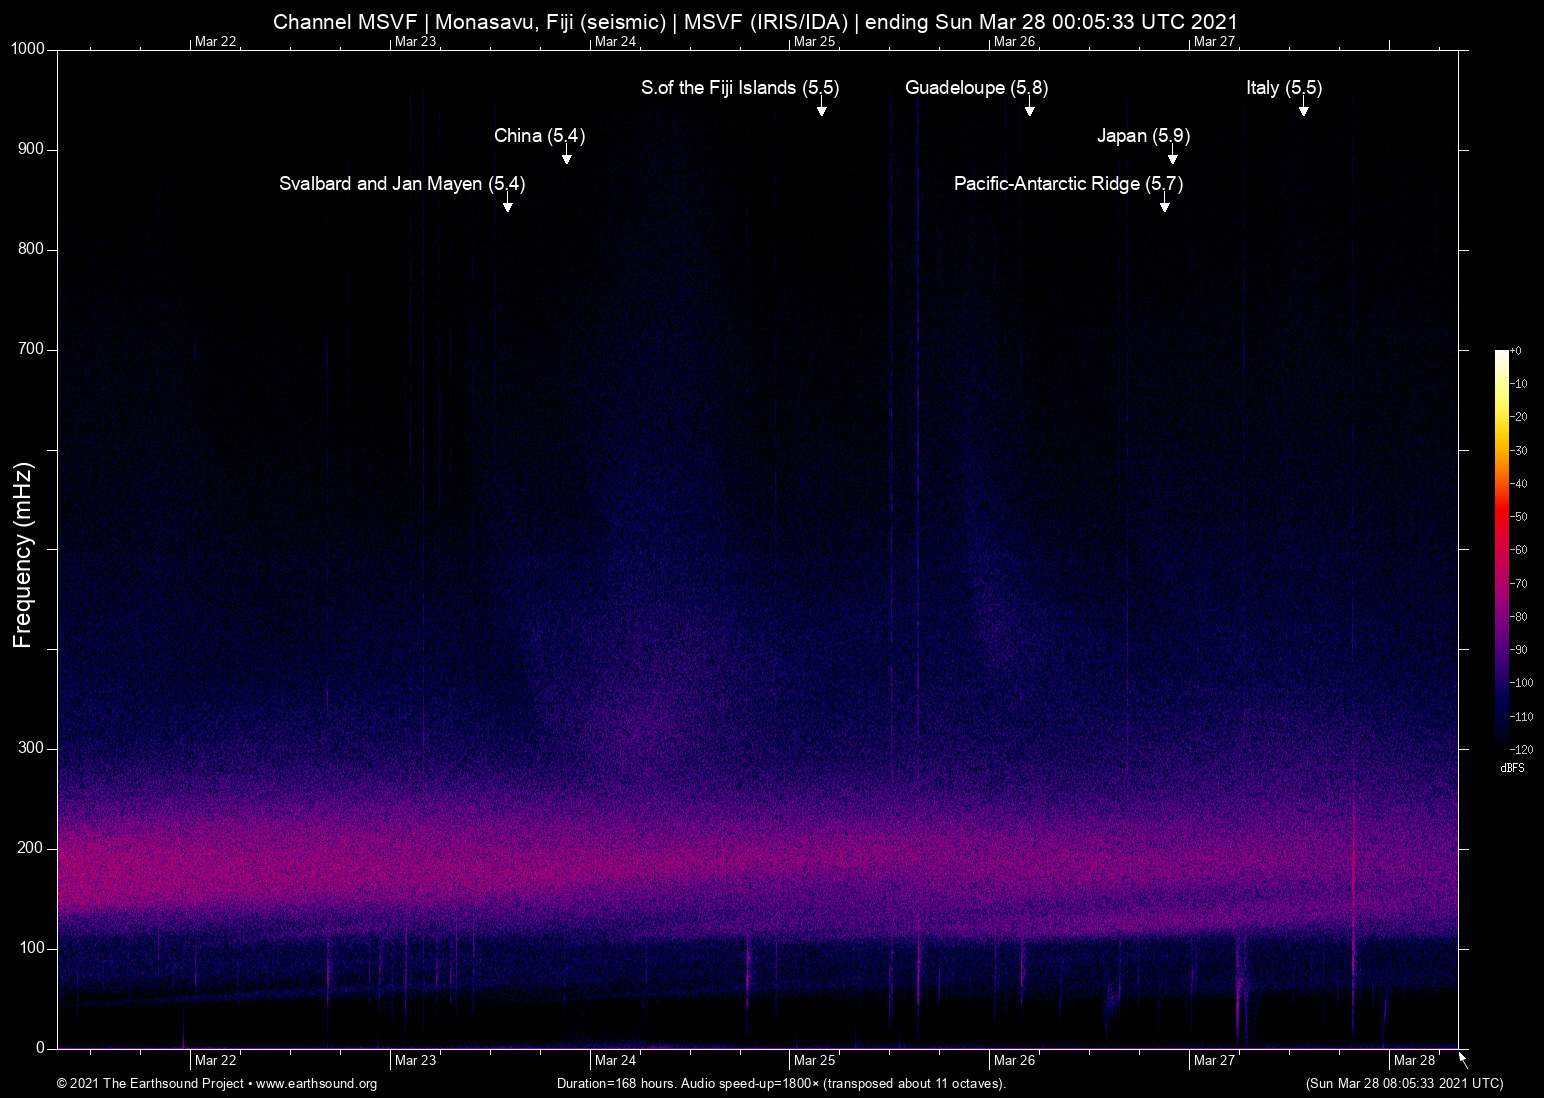The image size is (1544, 1098).
Task: Click the dBFS color scale bar
Action: pyautogui.click(x=1502, y=549)
